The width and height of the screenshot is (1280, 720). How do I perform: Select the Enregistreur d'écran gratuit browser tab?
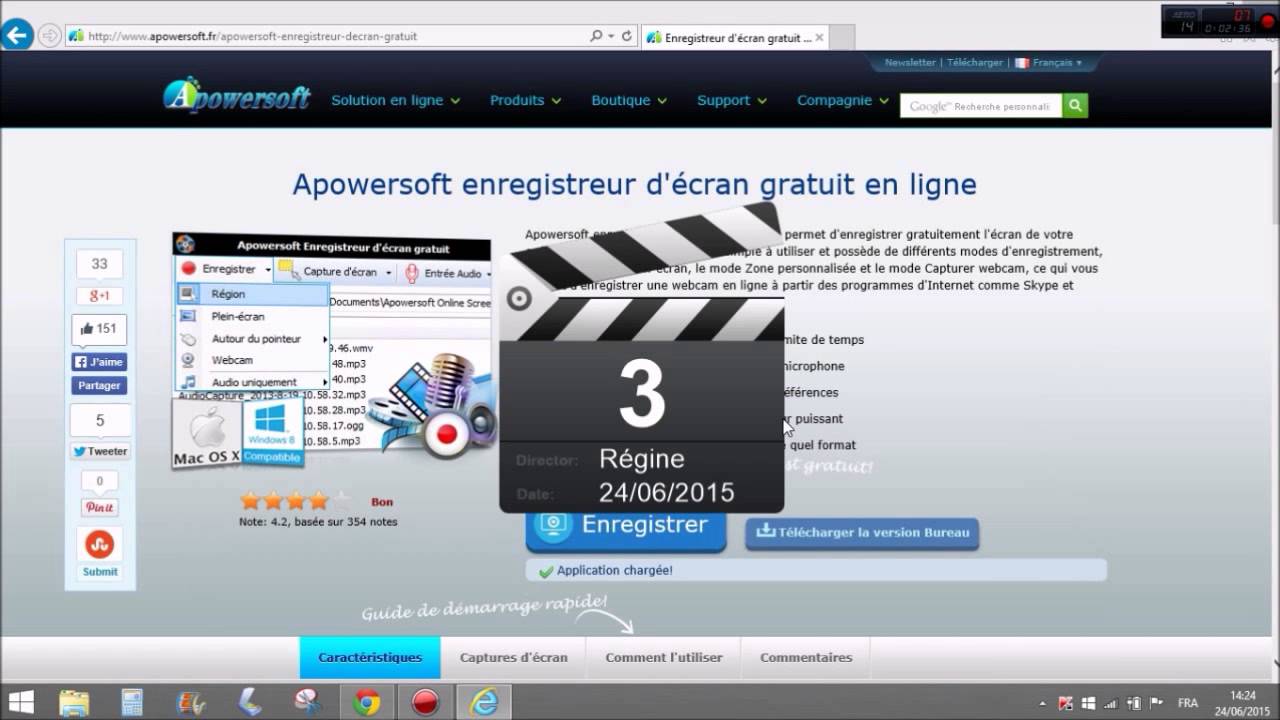734,38
